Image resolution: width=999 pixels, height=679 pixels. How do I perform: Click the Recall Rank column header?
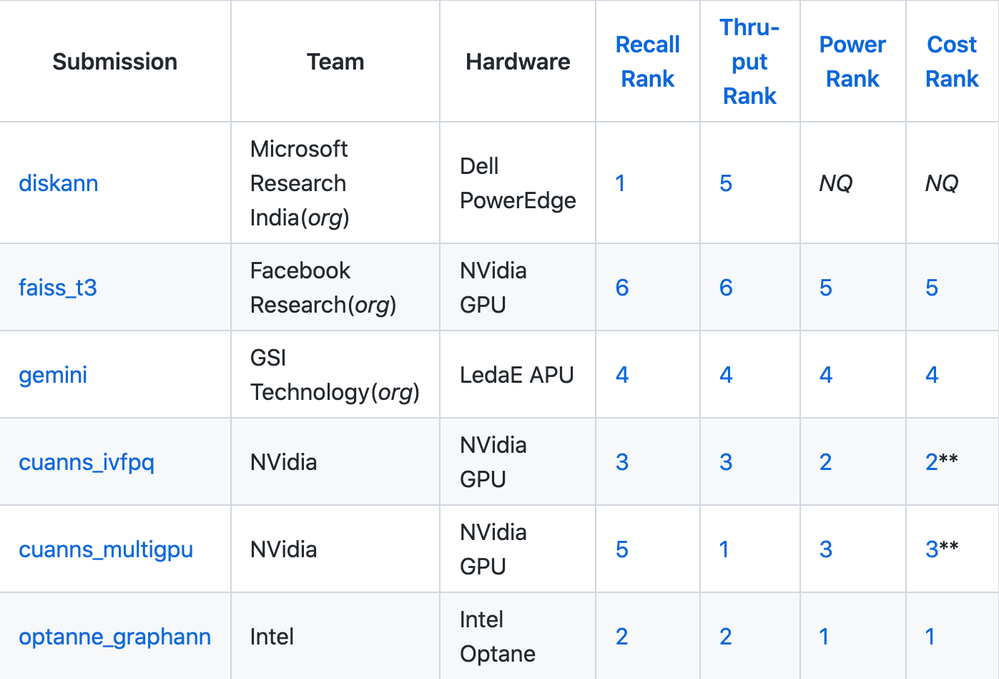(x=648, y=62)
